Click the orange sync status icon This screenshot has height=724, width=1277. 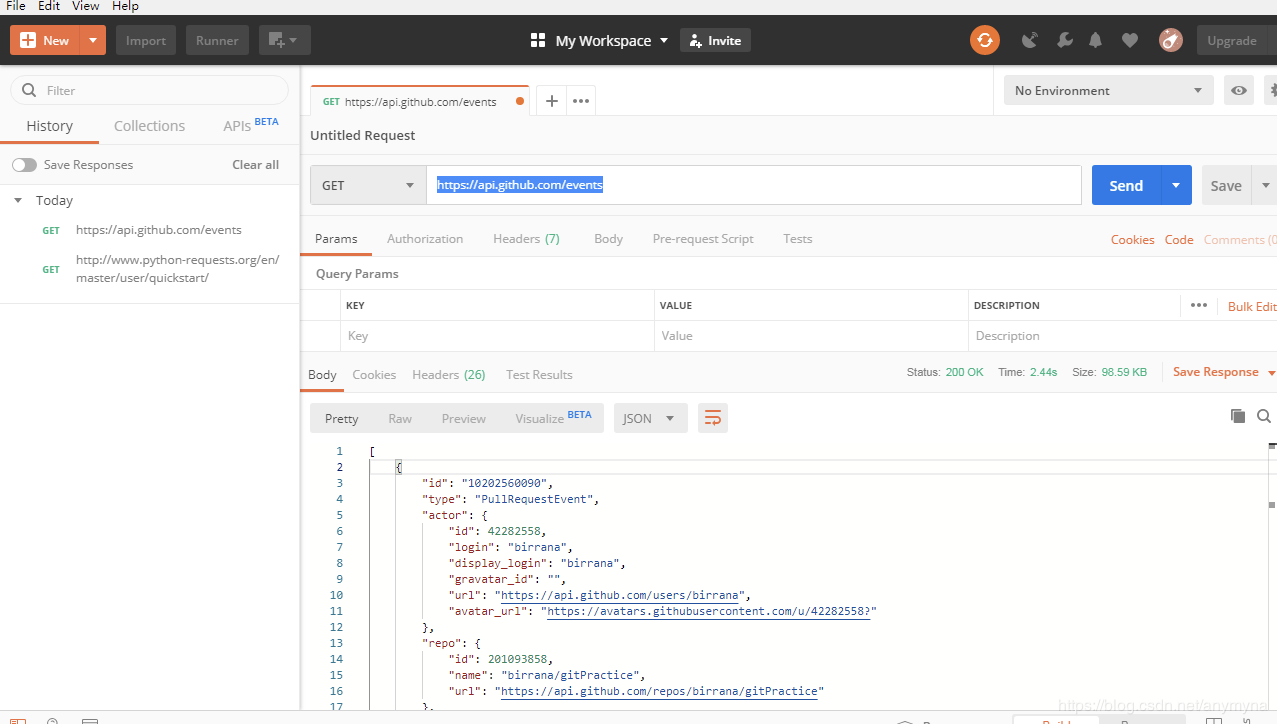pos(985,40)
